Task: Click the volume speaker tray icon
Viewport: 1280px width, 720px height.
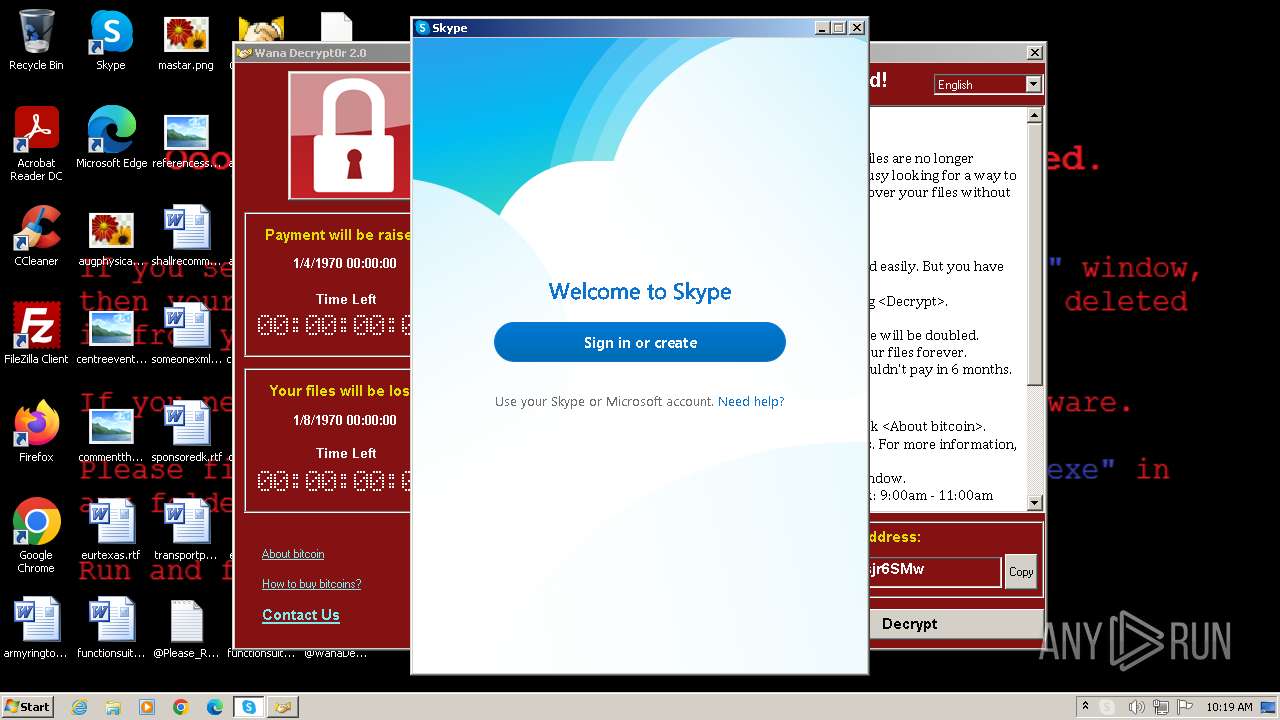Action: pos(1136,707)
